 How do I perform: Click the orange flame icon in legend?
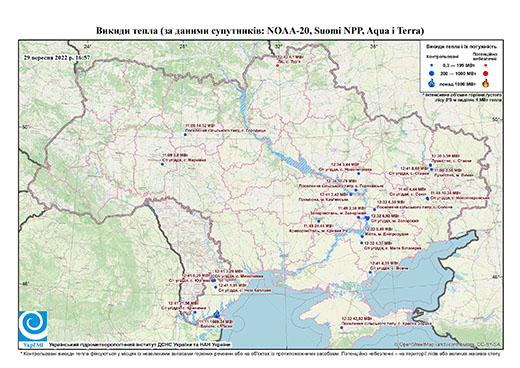(486, 83)
